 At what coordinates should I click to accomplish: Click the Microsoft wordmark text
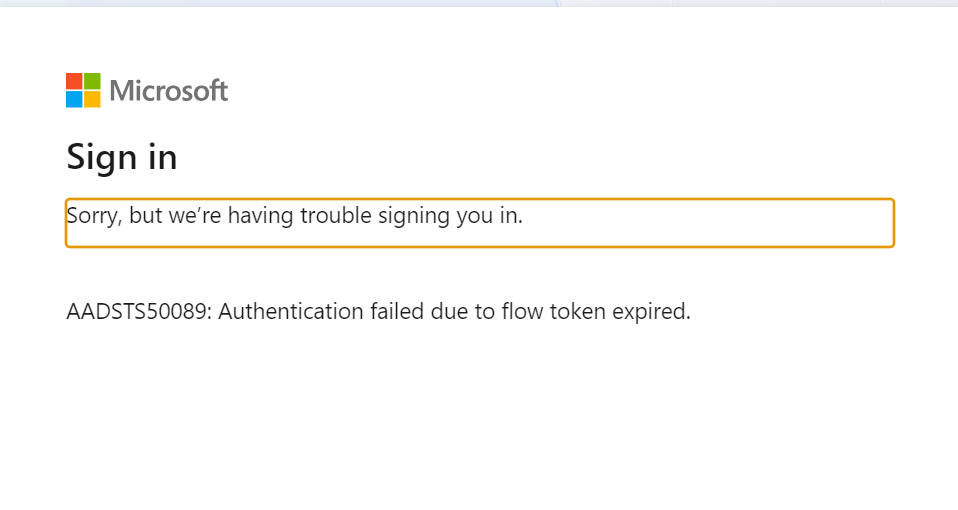coord(169,91)
